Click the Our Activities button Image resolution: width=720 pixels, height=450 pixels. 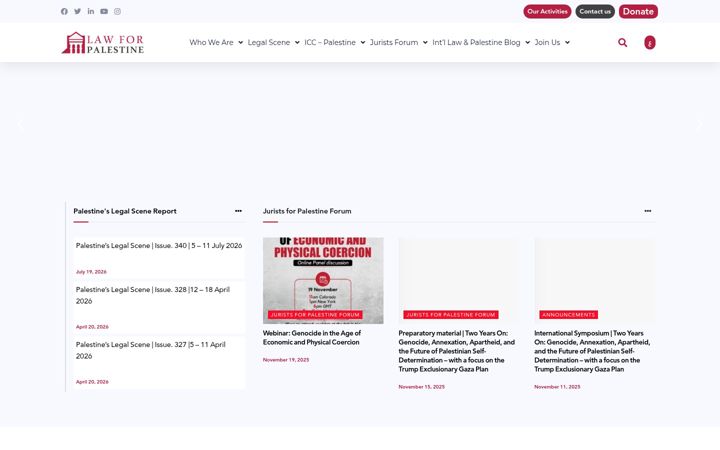point(547,11)
